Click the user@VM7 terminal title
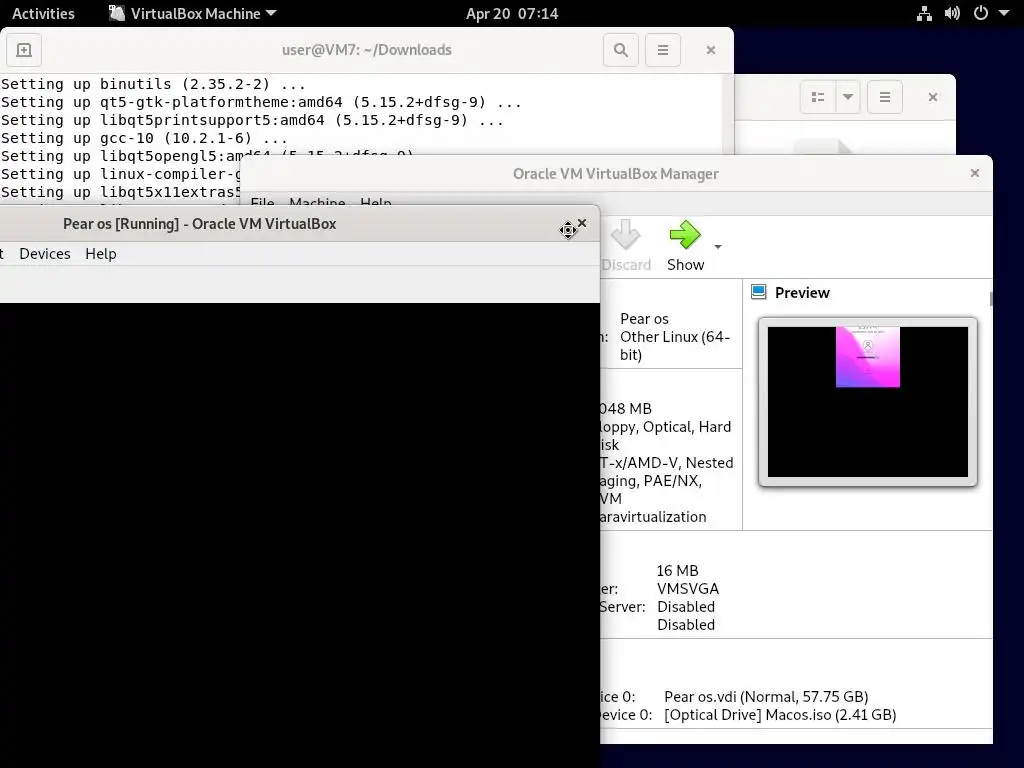This screenshot has height=768, width=1024. pyautogui.click(x=366, y=50)
